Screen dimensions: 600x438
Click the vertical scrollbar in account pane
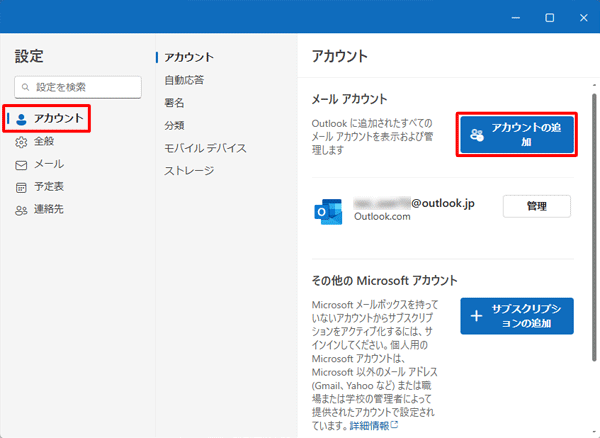click(x=594, y=227)
